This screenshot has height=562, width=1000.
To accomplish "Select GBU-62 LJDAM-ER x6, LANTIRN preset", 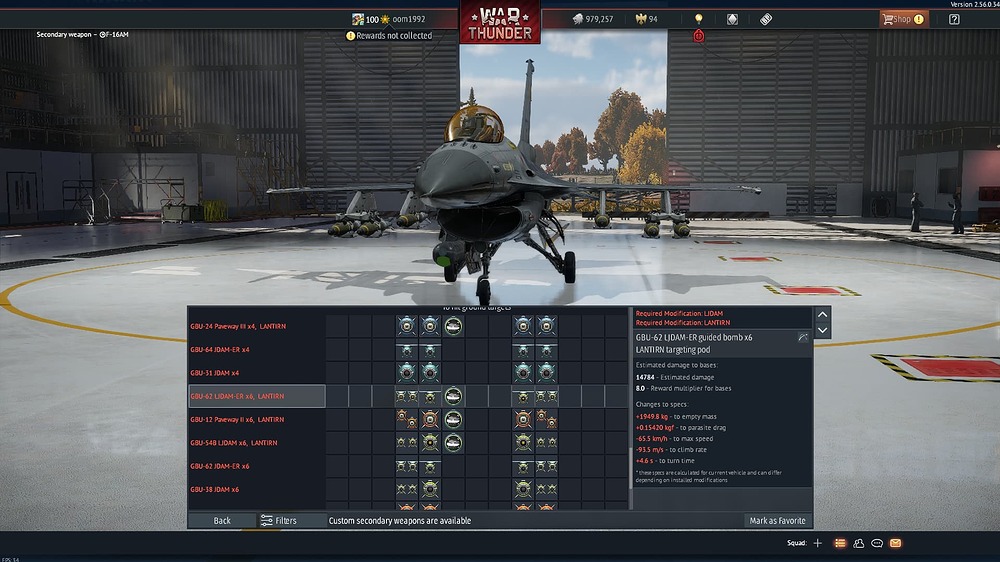I will coord(257,396).
